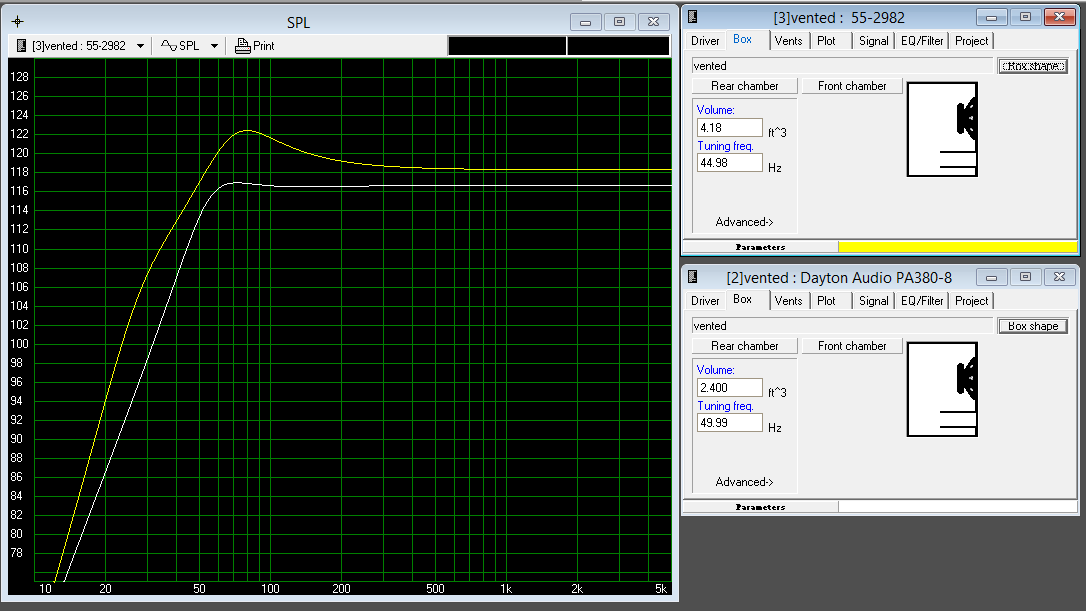Open the EQ/Filter tab in the Dayton PA380-8 window
Image resolution: width=1086 pixels, height=611 pixels.
click(921, 301)
